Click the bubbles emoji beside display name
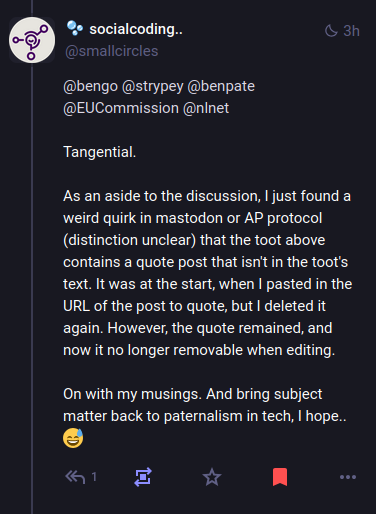Screen dimensions: 376x514 coord(75,28)
